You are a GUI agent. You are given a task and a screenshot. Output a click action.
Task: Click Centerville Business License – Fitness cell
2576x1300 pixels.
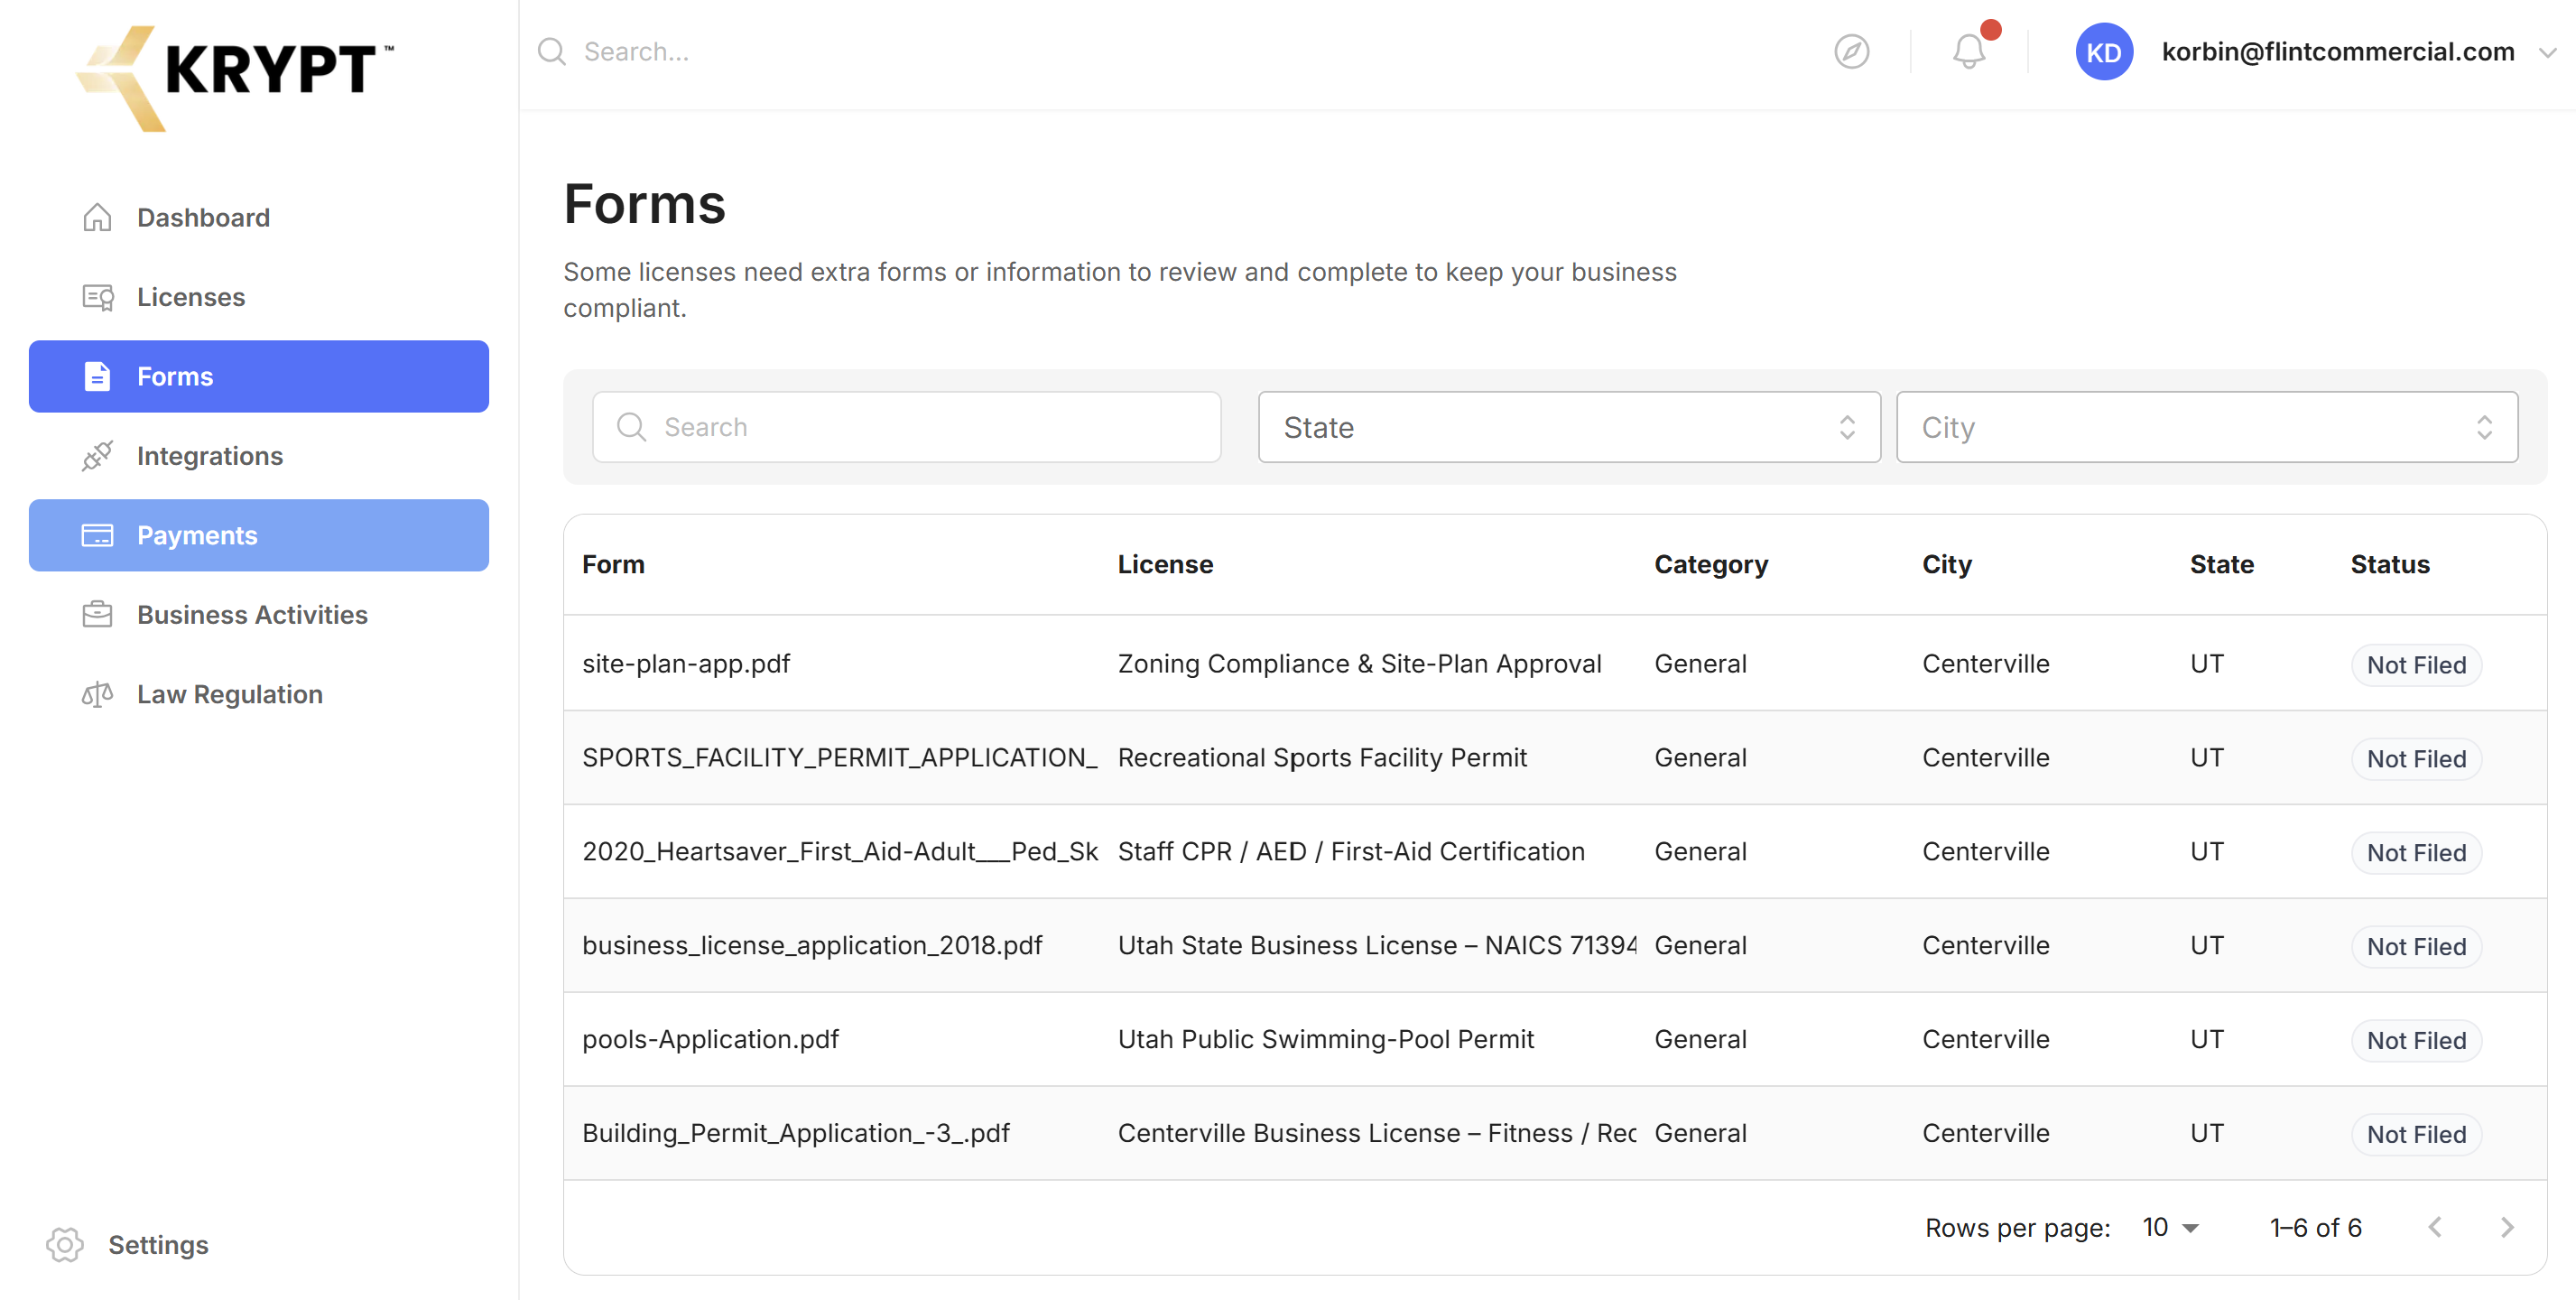pos(1377,1133)
